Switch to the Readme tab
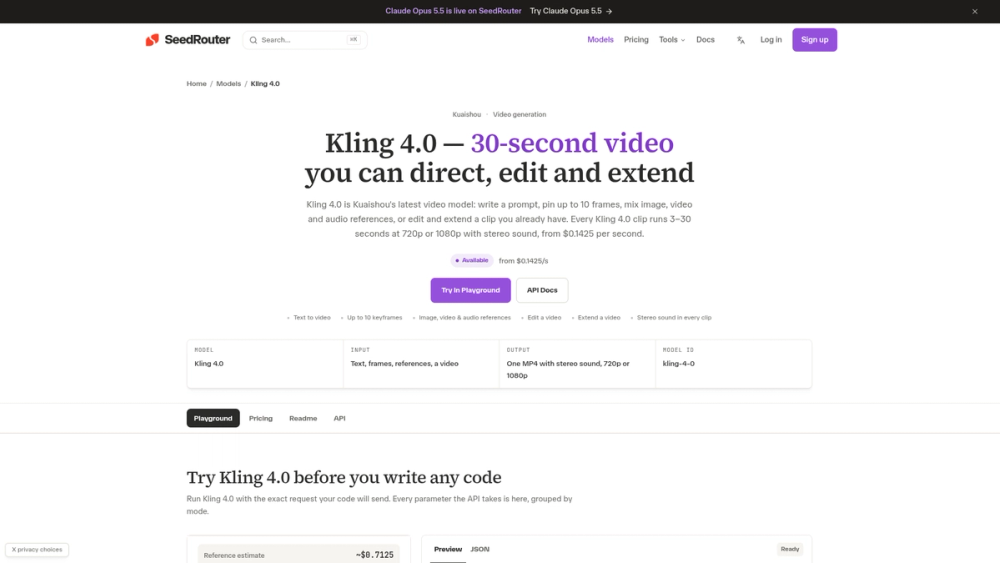The width and height of the screenshot is (1000, 563). pyautogui.click(x=303, y=418)
